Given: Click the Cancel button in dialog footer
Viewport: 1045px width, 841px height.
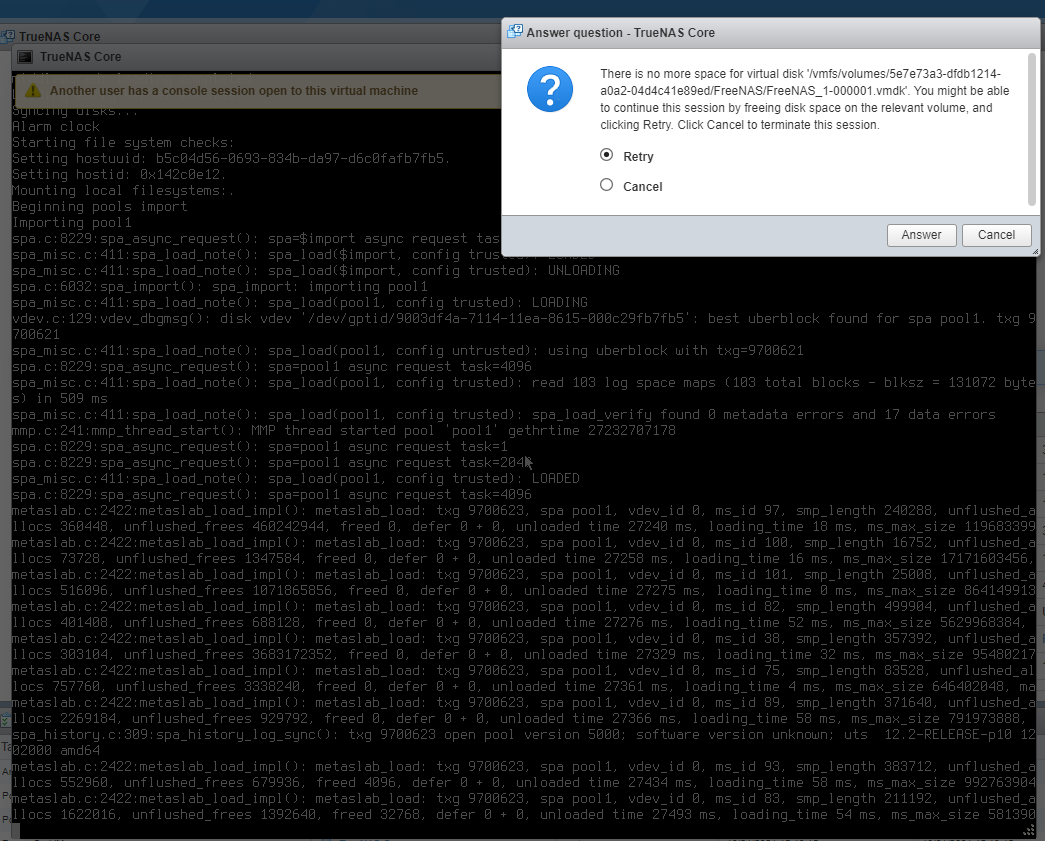Looking at the screenshot, I should 996,235.
